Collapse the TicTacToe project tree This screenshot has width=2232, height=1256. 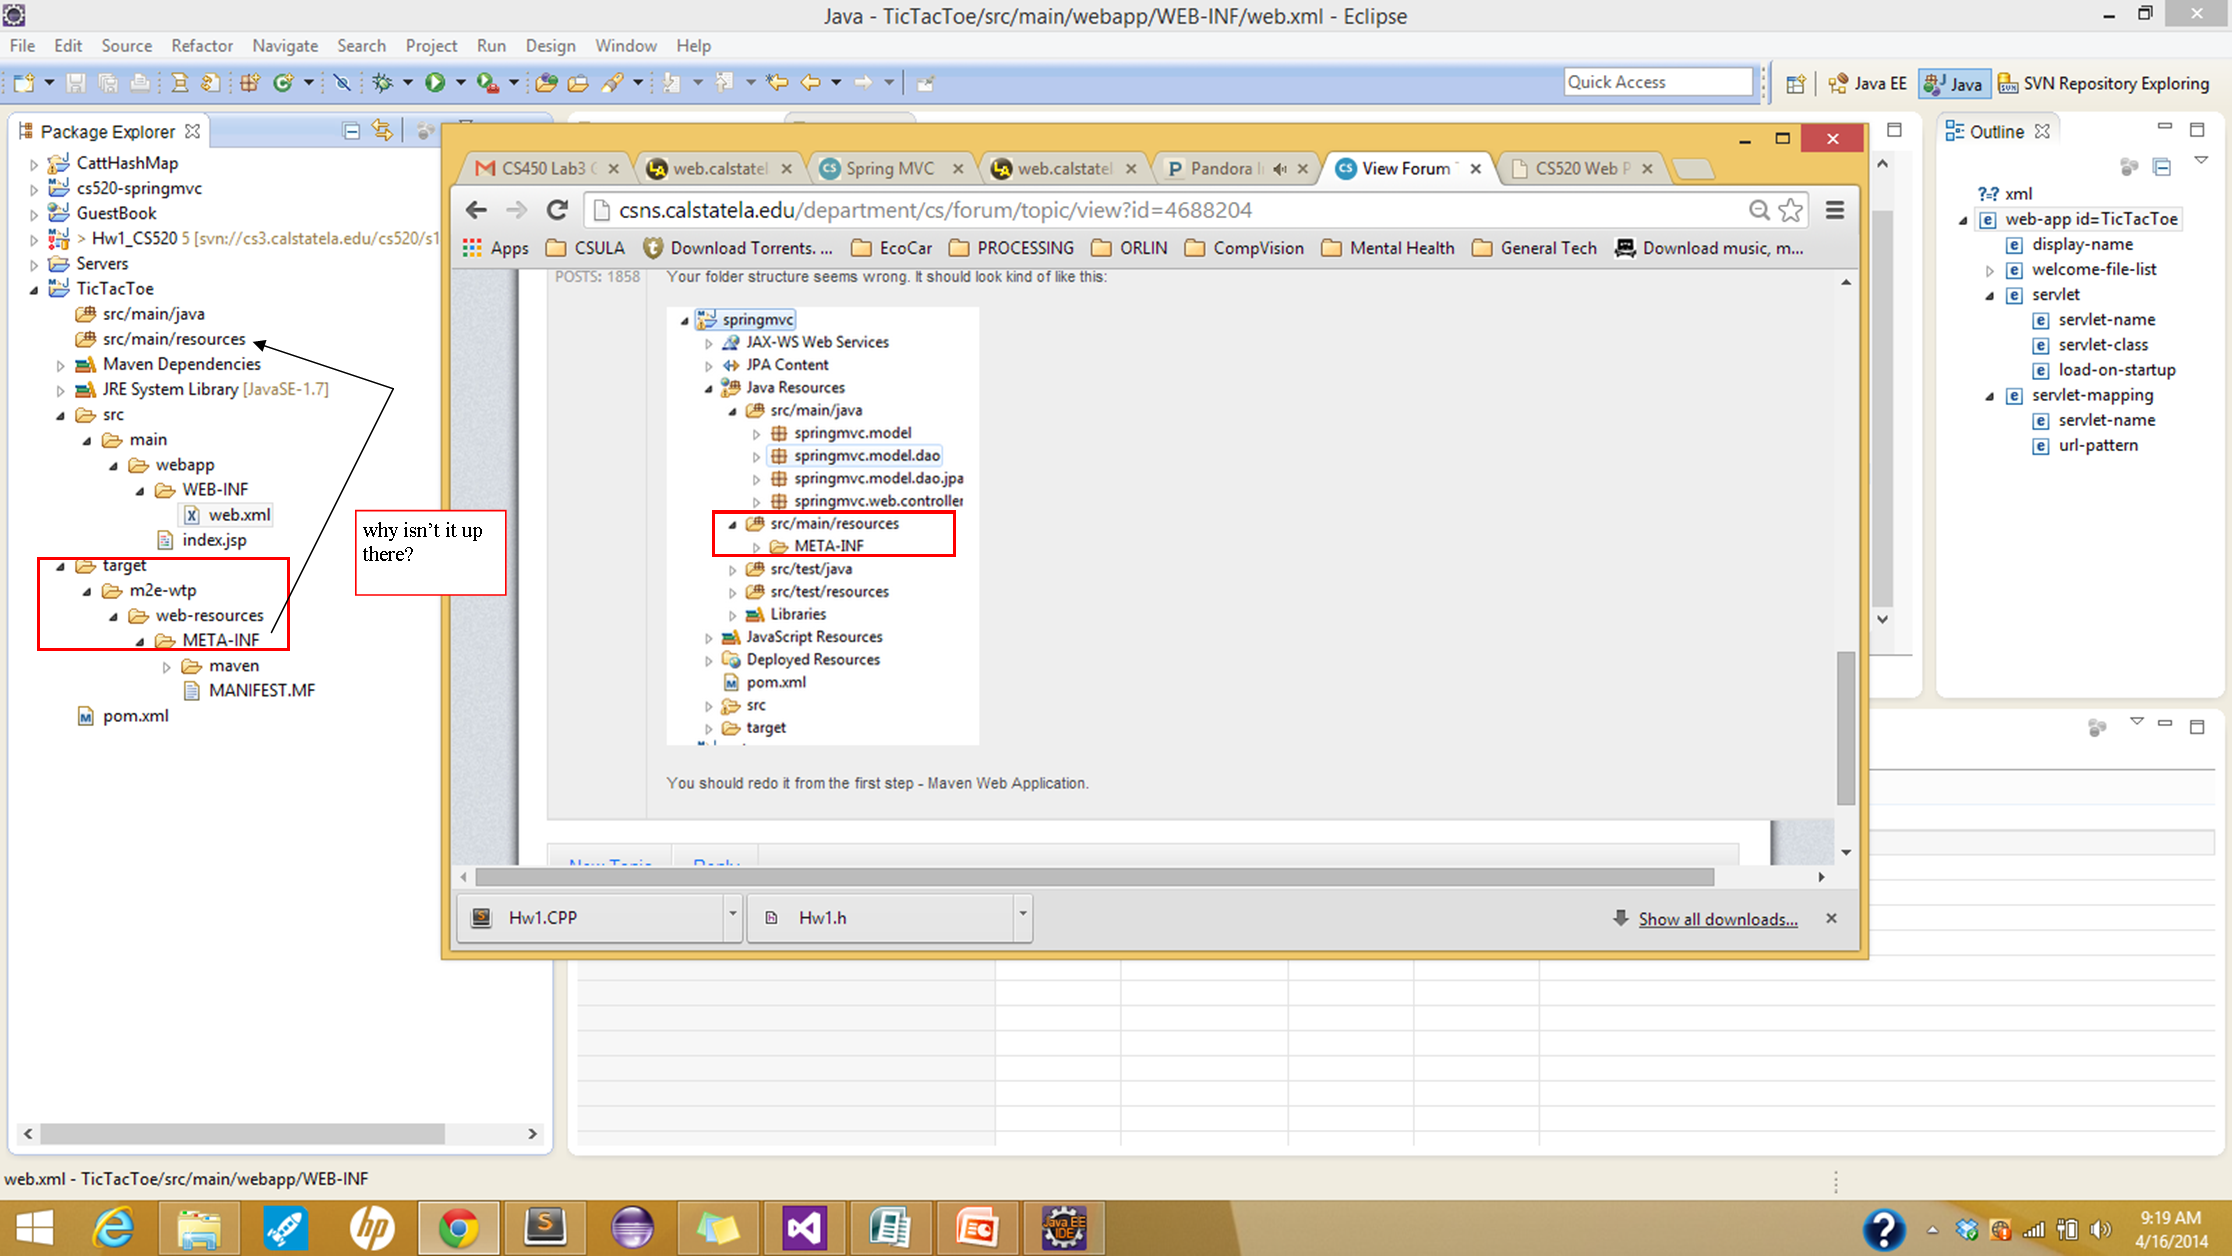pos(34,289)
